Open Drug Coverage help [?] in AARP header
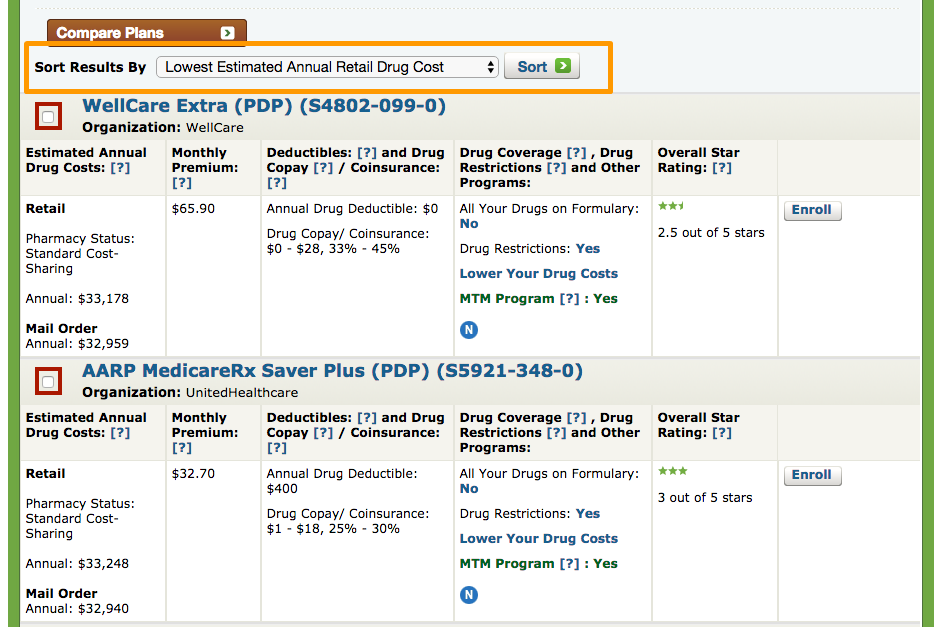 (x=576, y=418)
